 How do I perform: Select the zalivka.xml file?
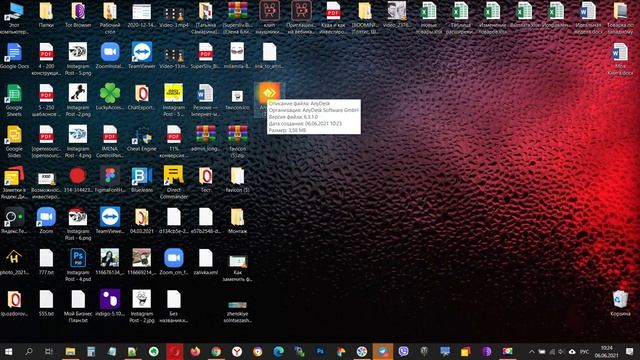tap(205, 258)
